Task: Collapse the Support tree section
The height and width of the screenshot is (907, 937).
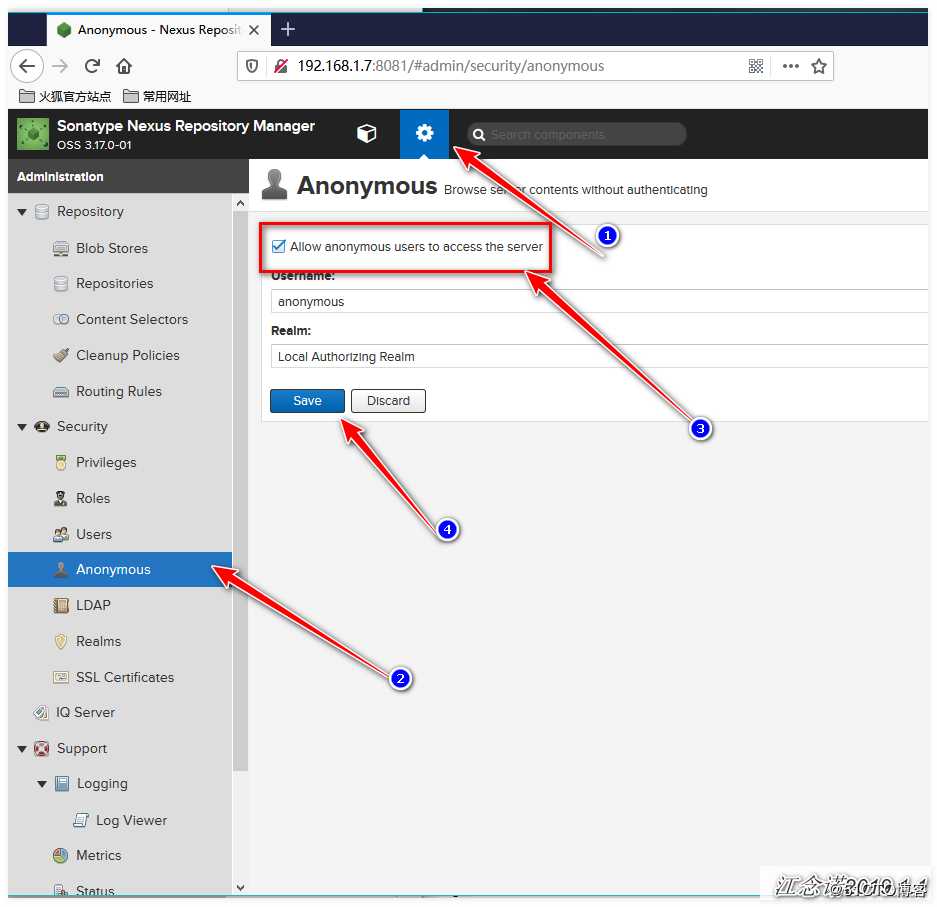Action: pos(22,749)
